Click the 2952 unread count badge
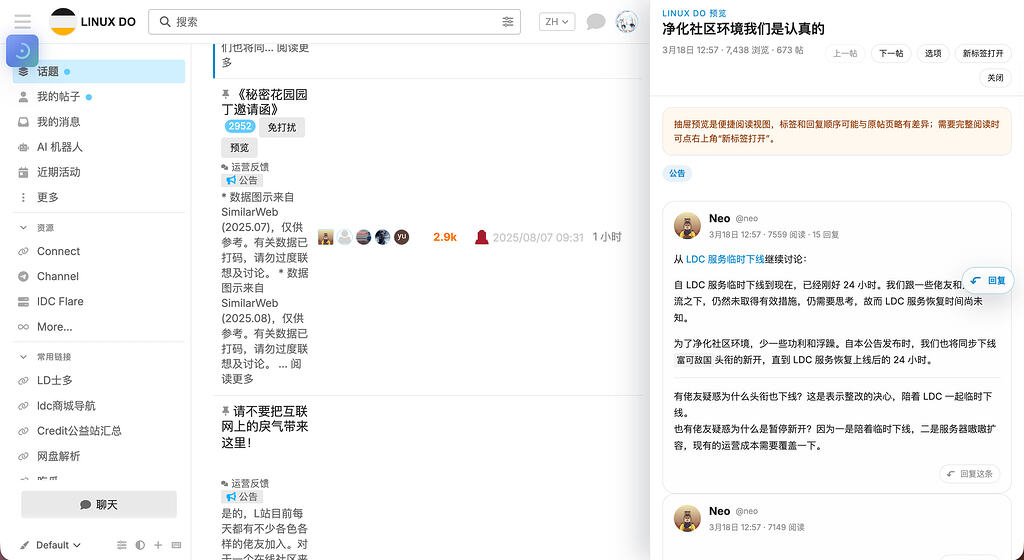The width and height of the screenshot is (1024, 560). pyautogui.click(x=240, y=127)
